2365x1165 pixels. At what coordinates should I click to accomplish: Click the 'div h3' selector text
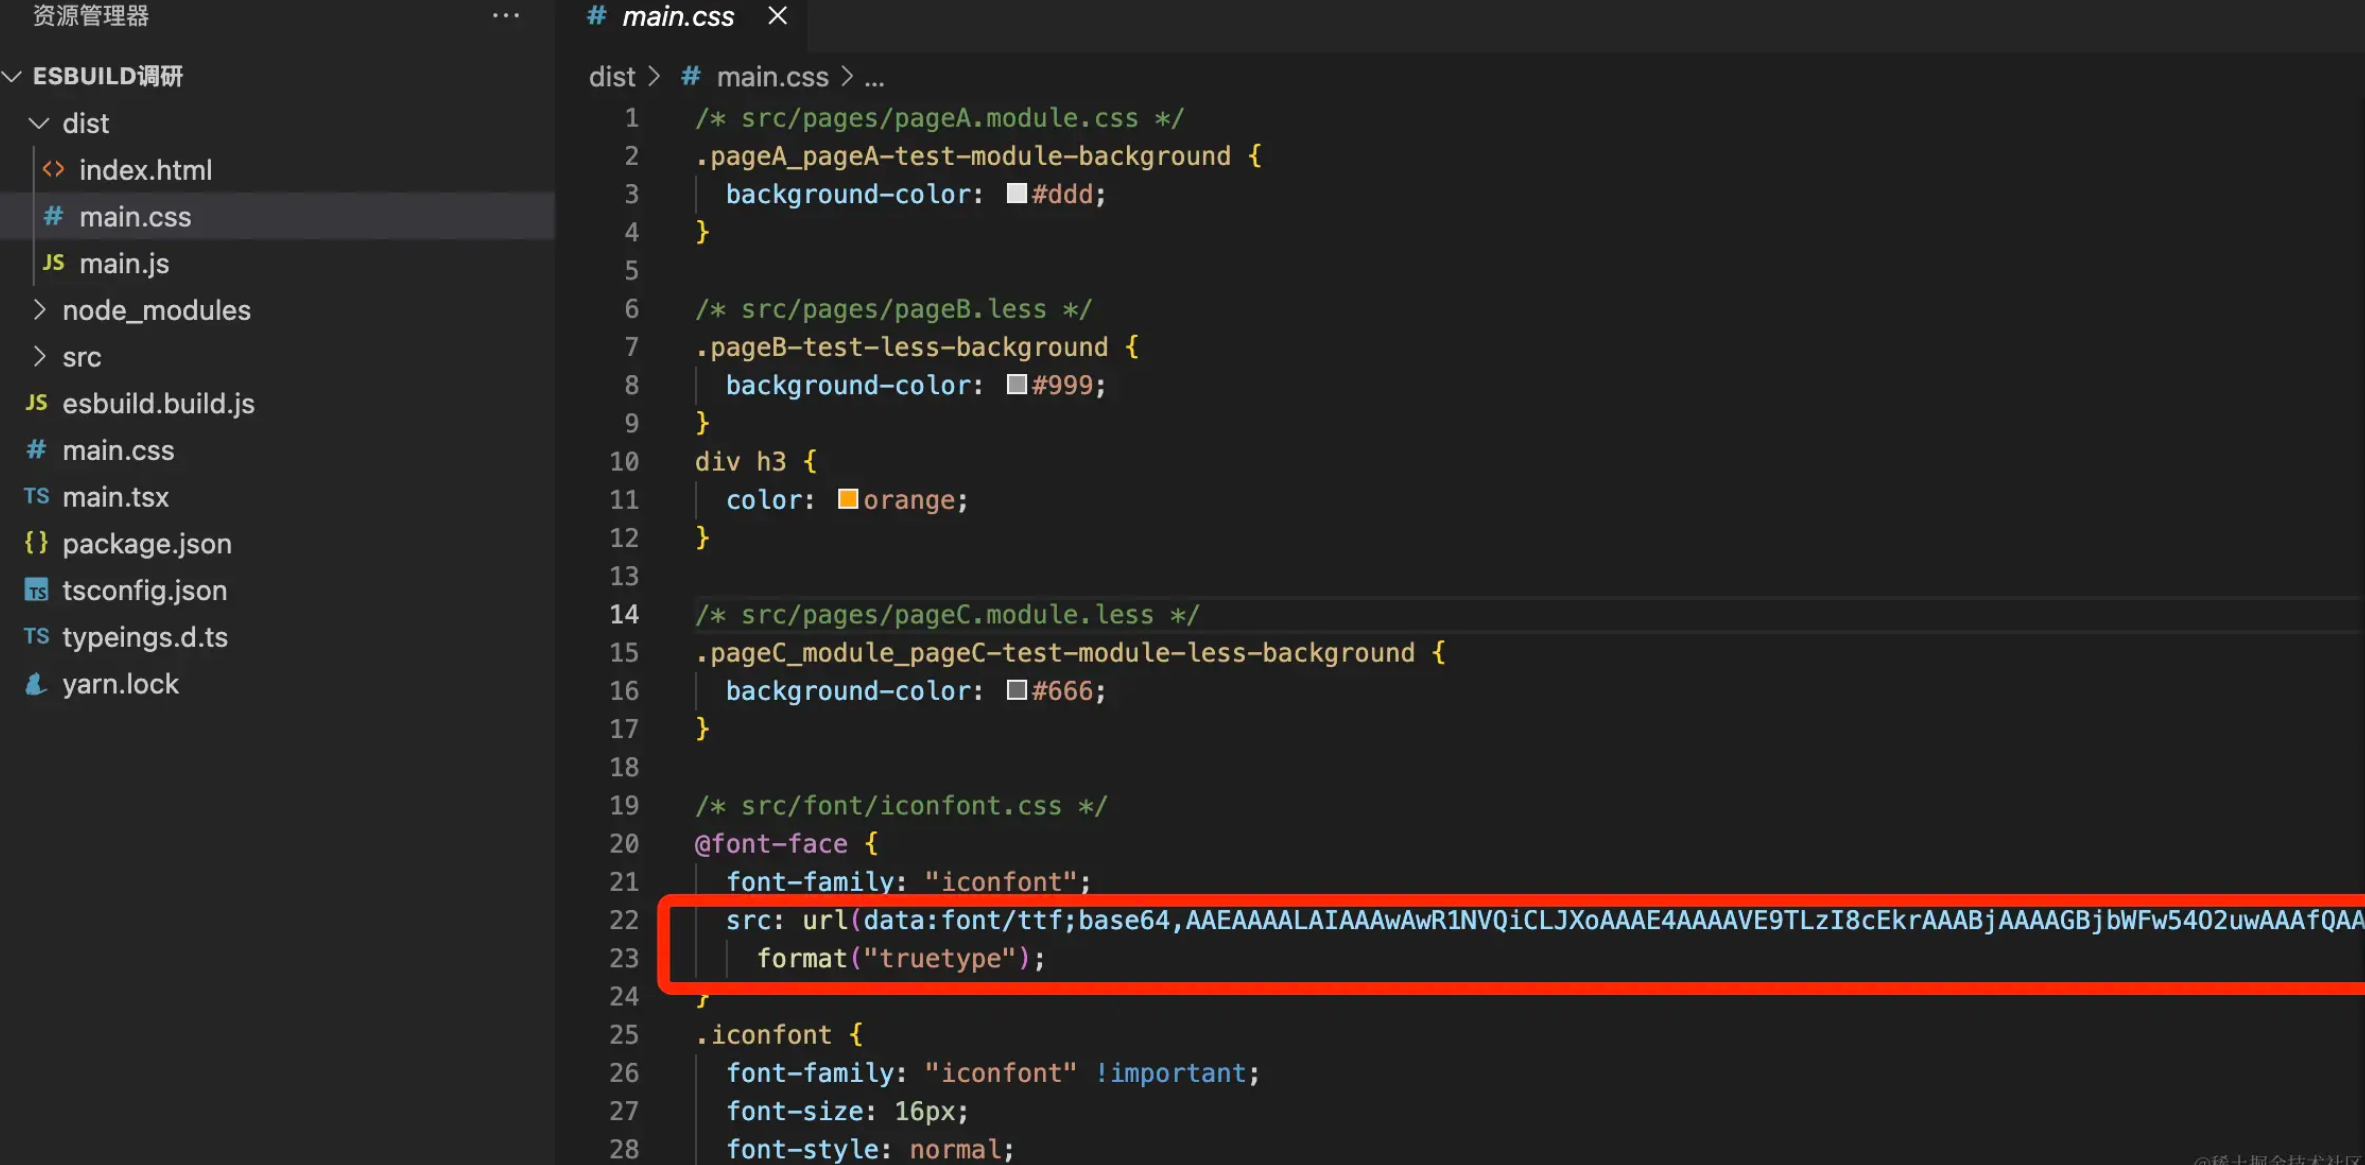[741, 461]
